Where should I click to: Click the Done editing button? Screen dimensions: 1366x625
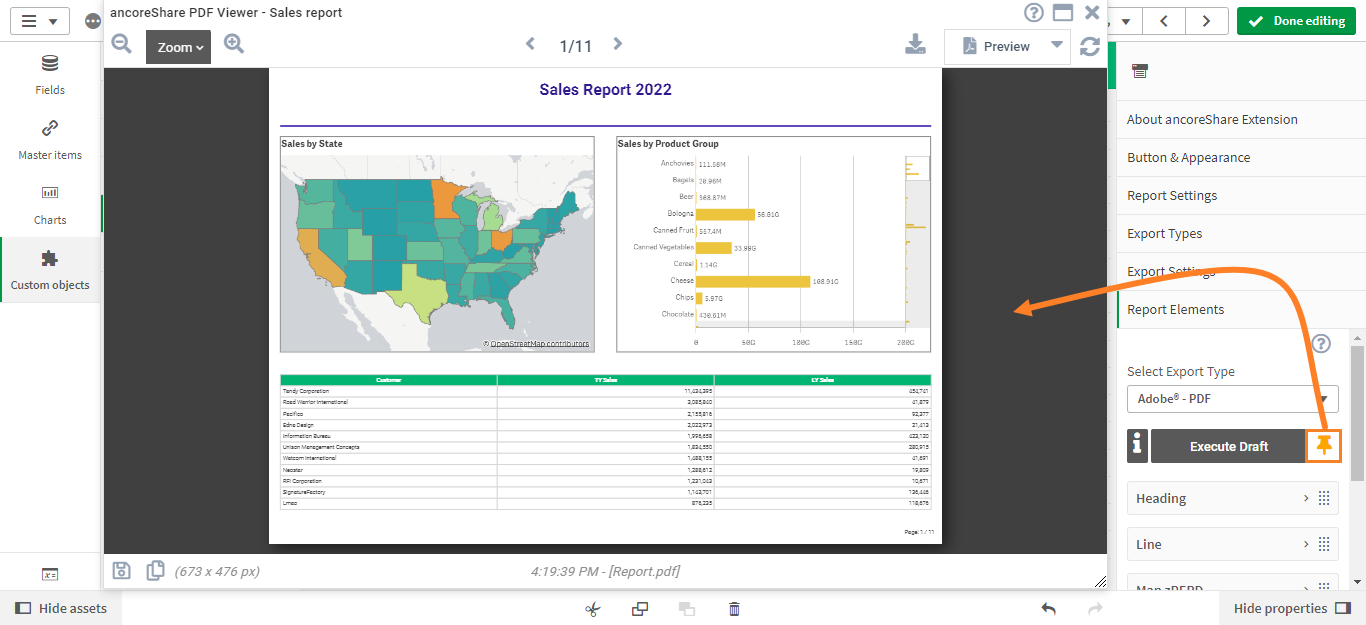click(x=1296, y=21)
